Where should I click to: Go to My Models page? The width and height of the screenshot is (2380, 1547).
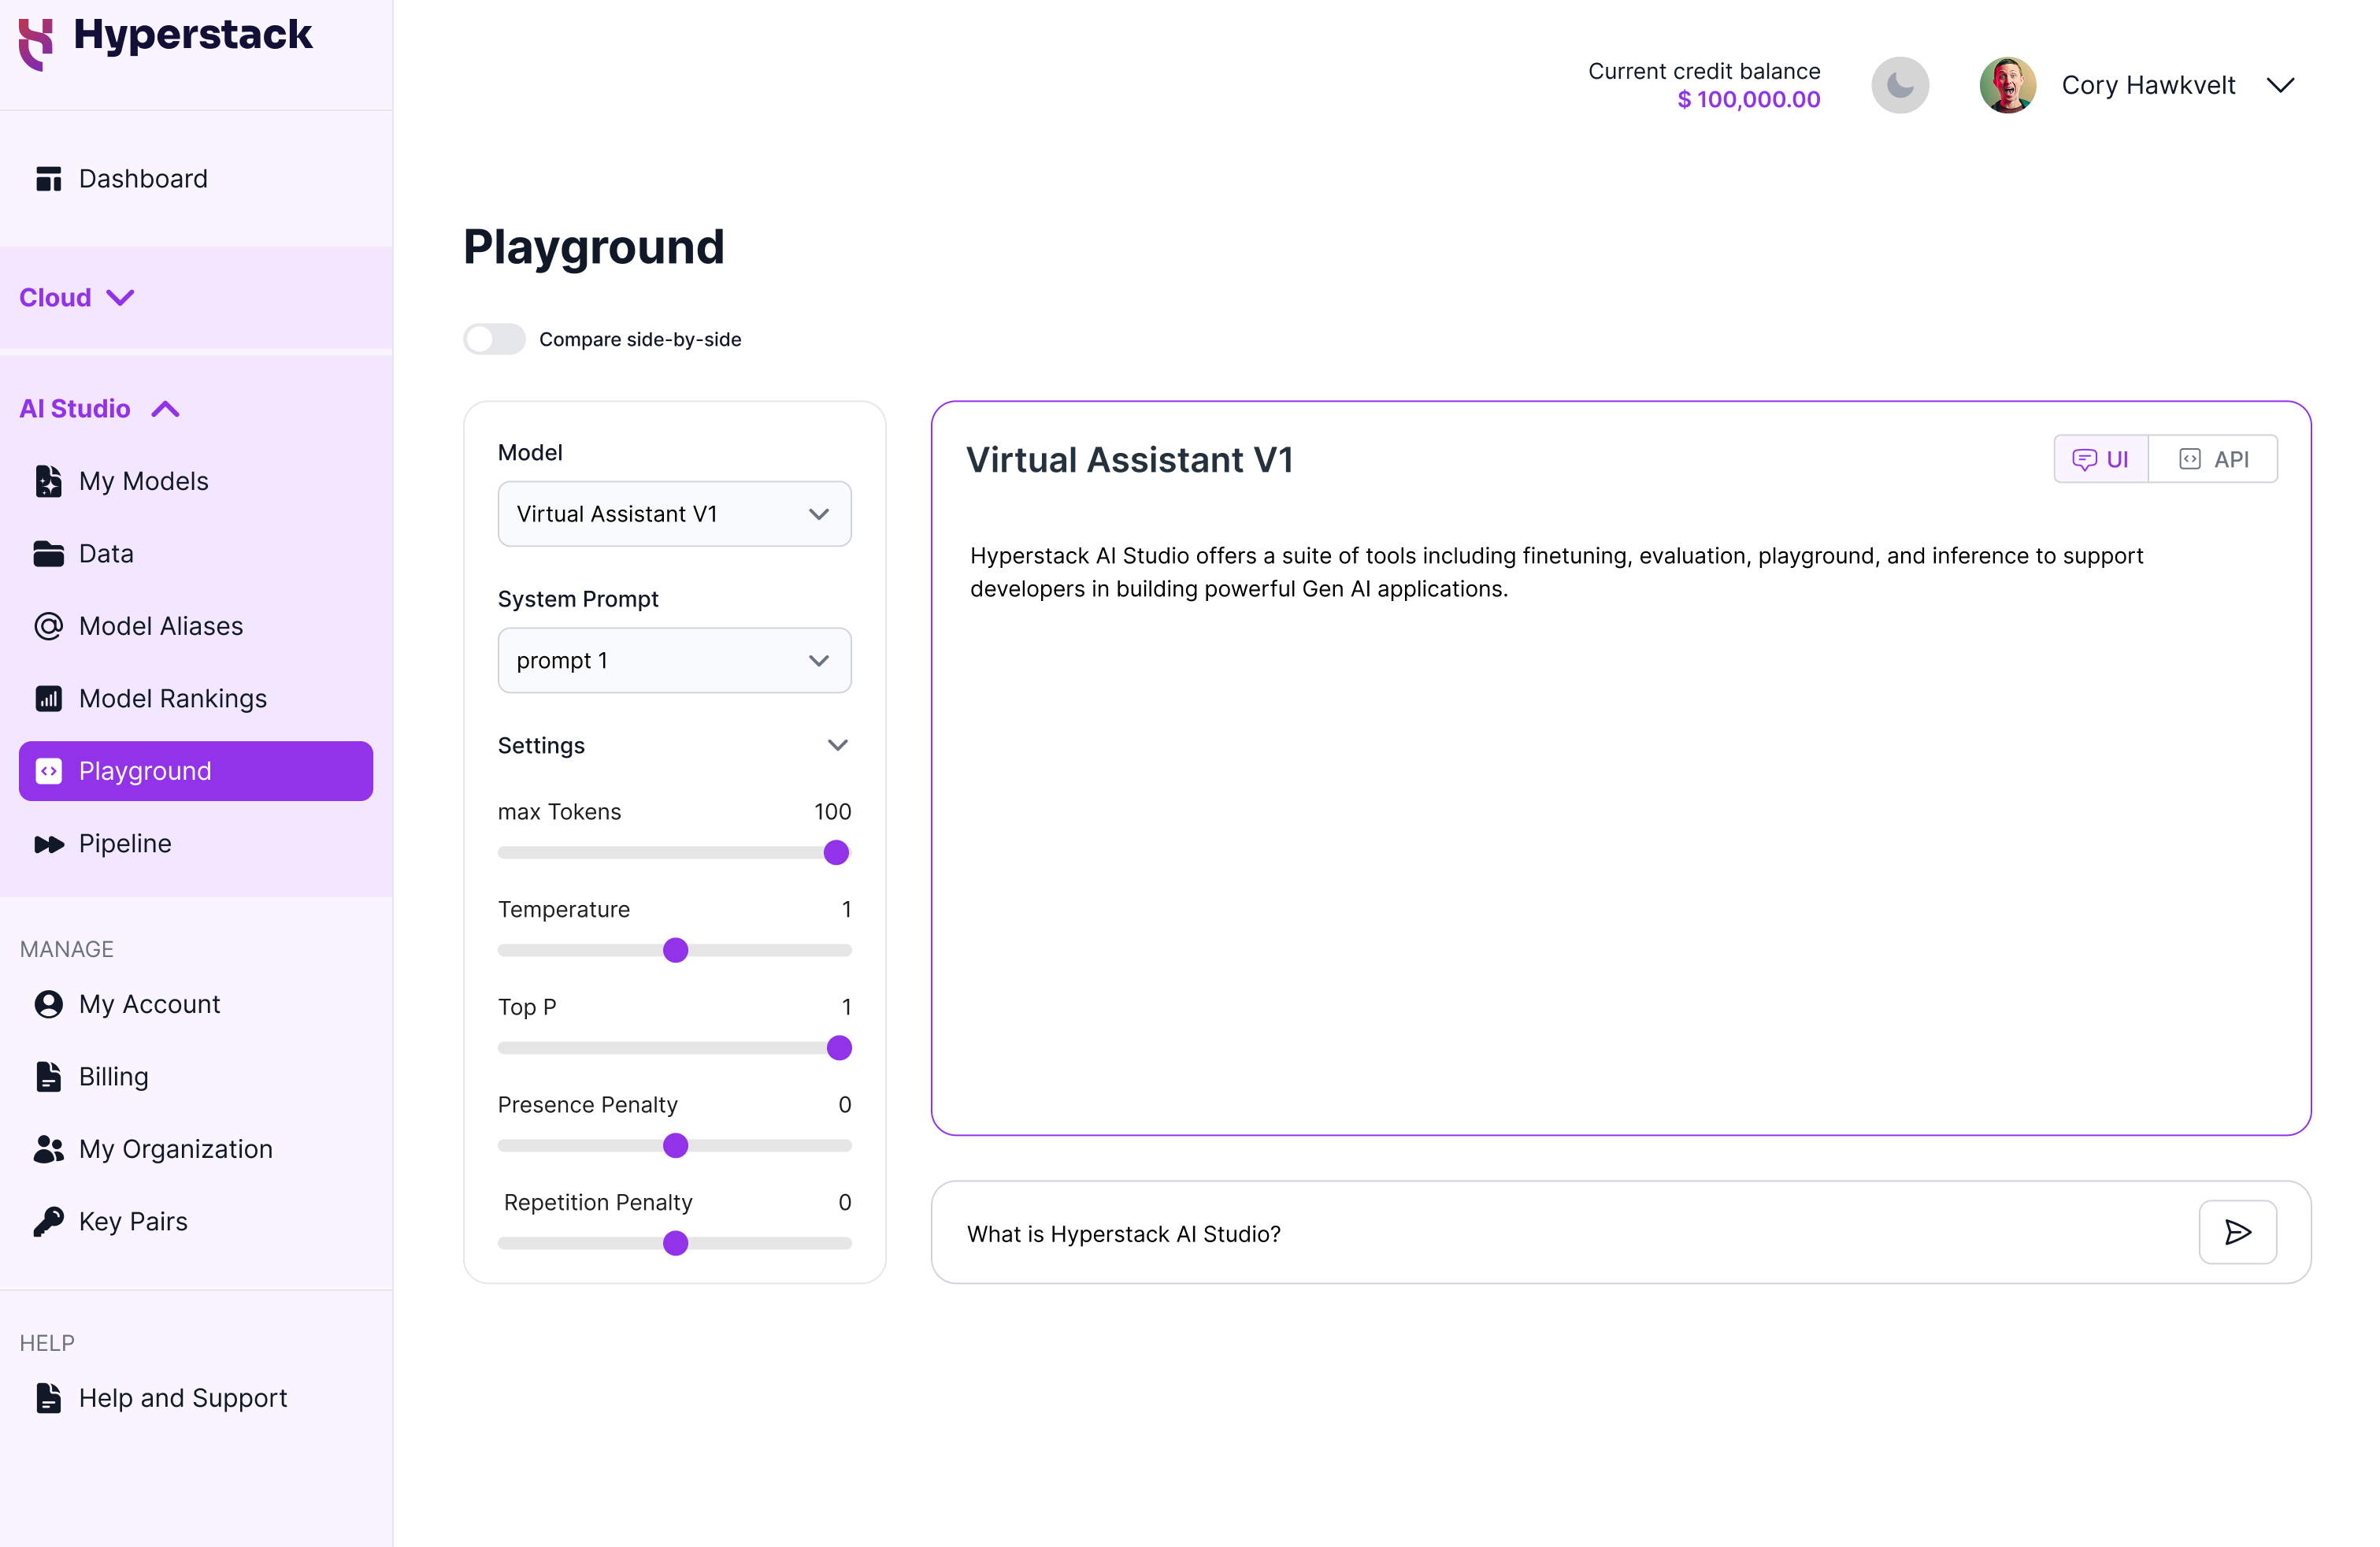196,481
